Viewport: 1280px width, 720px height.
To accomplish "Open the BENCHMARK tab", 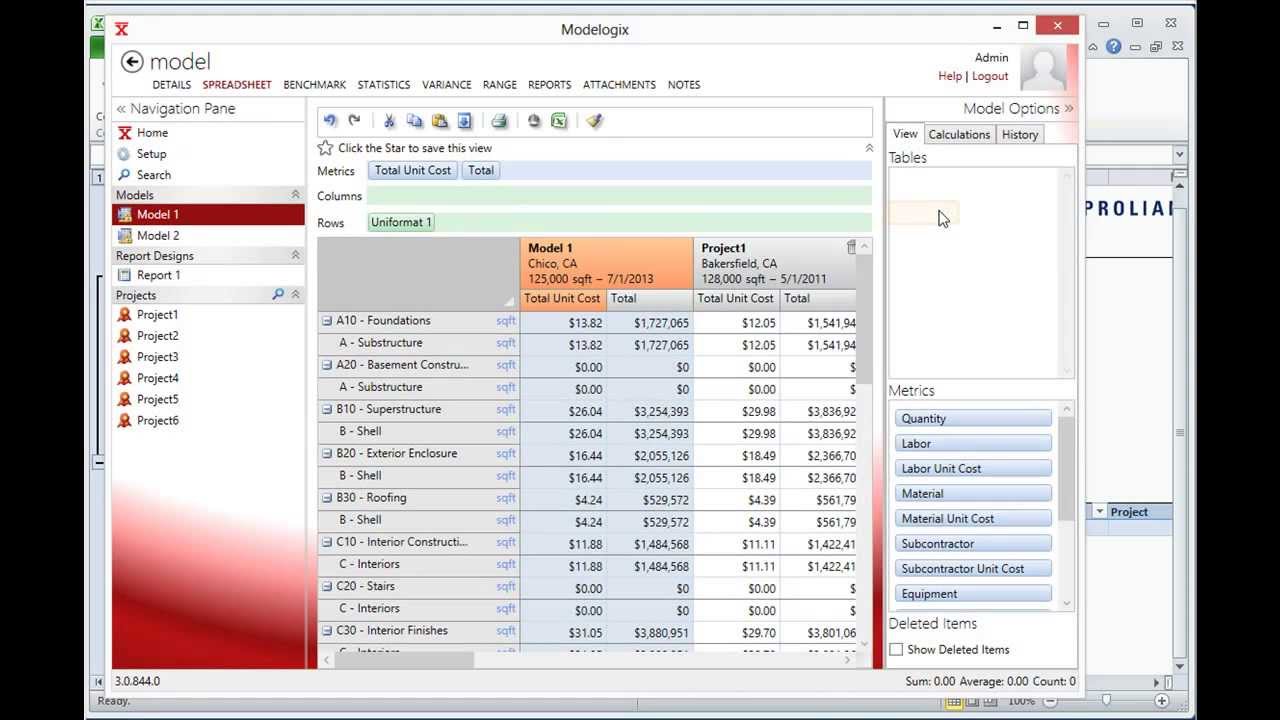I will [x=314, y=85].
